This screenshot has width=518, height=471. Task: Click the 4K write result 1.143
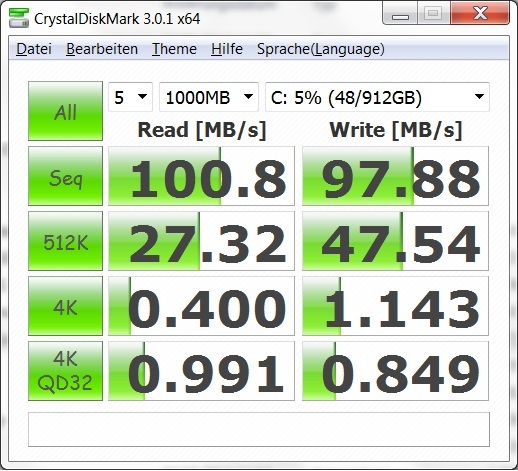pyautogui.click(x=395, y=306)
